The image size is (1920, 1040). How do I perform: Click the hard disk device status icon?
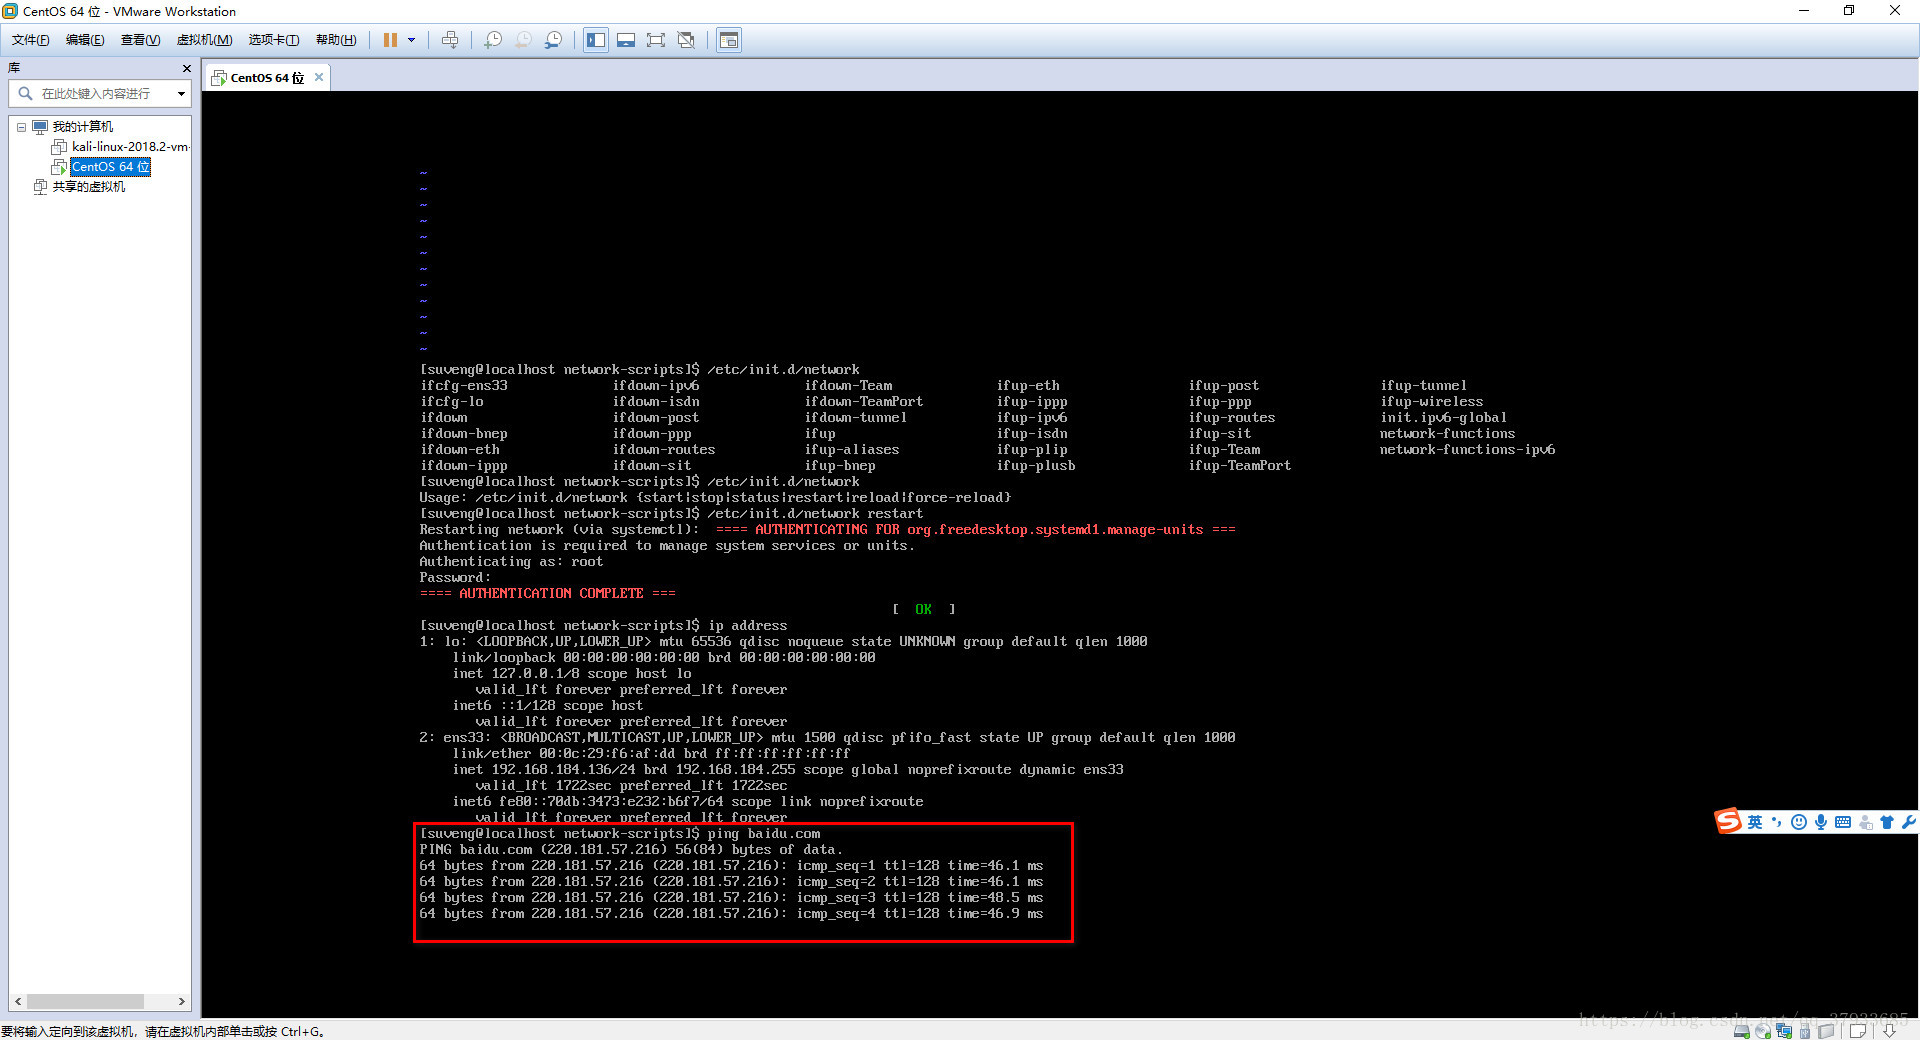pyautogui.click(x=1742, y=1031)
